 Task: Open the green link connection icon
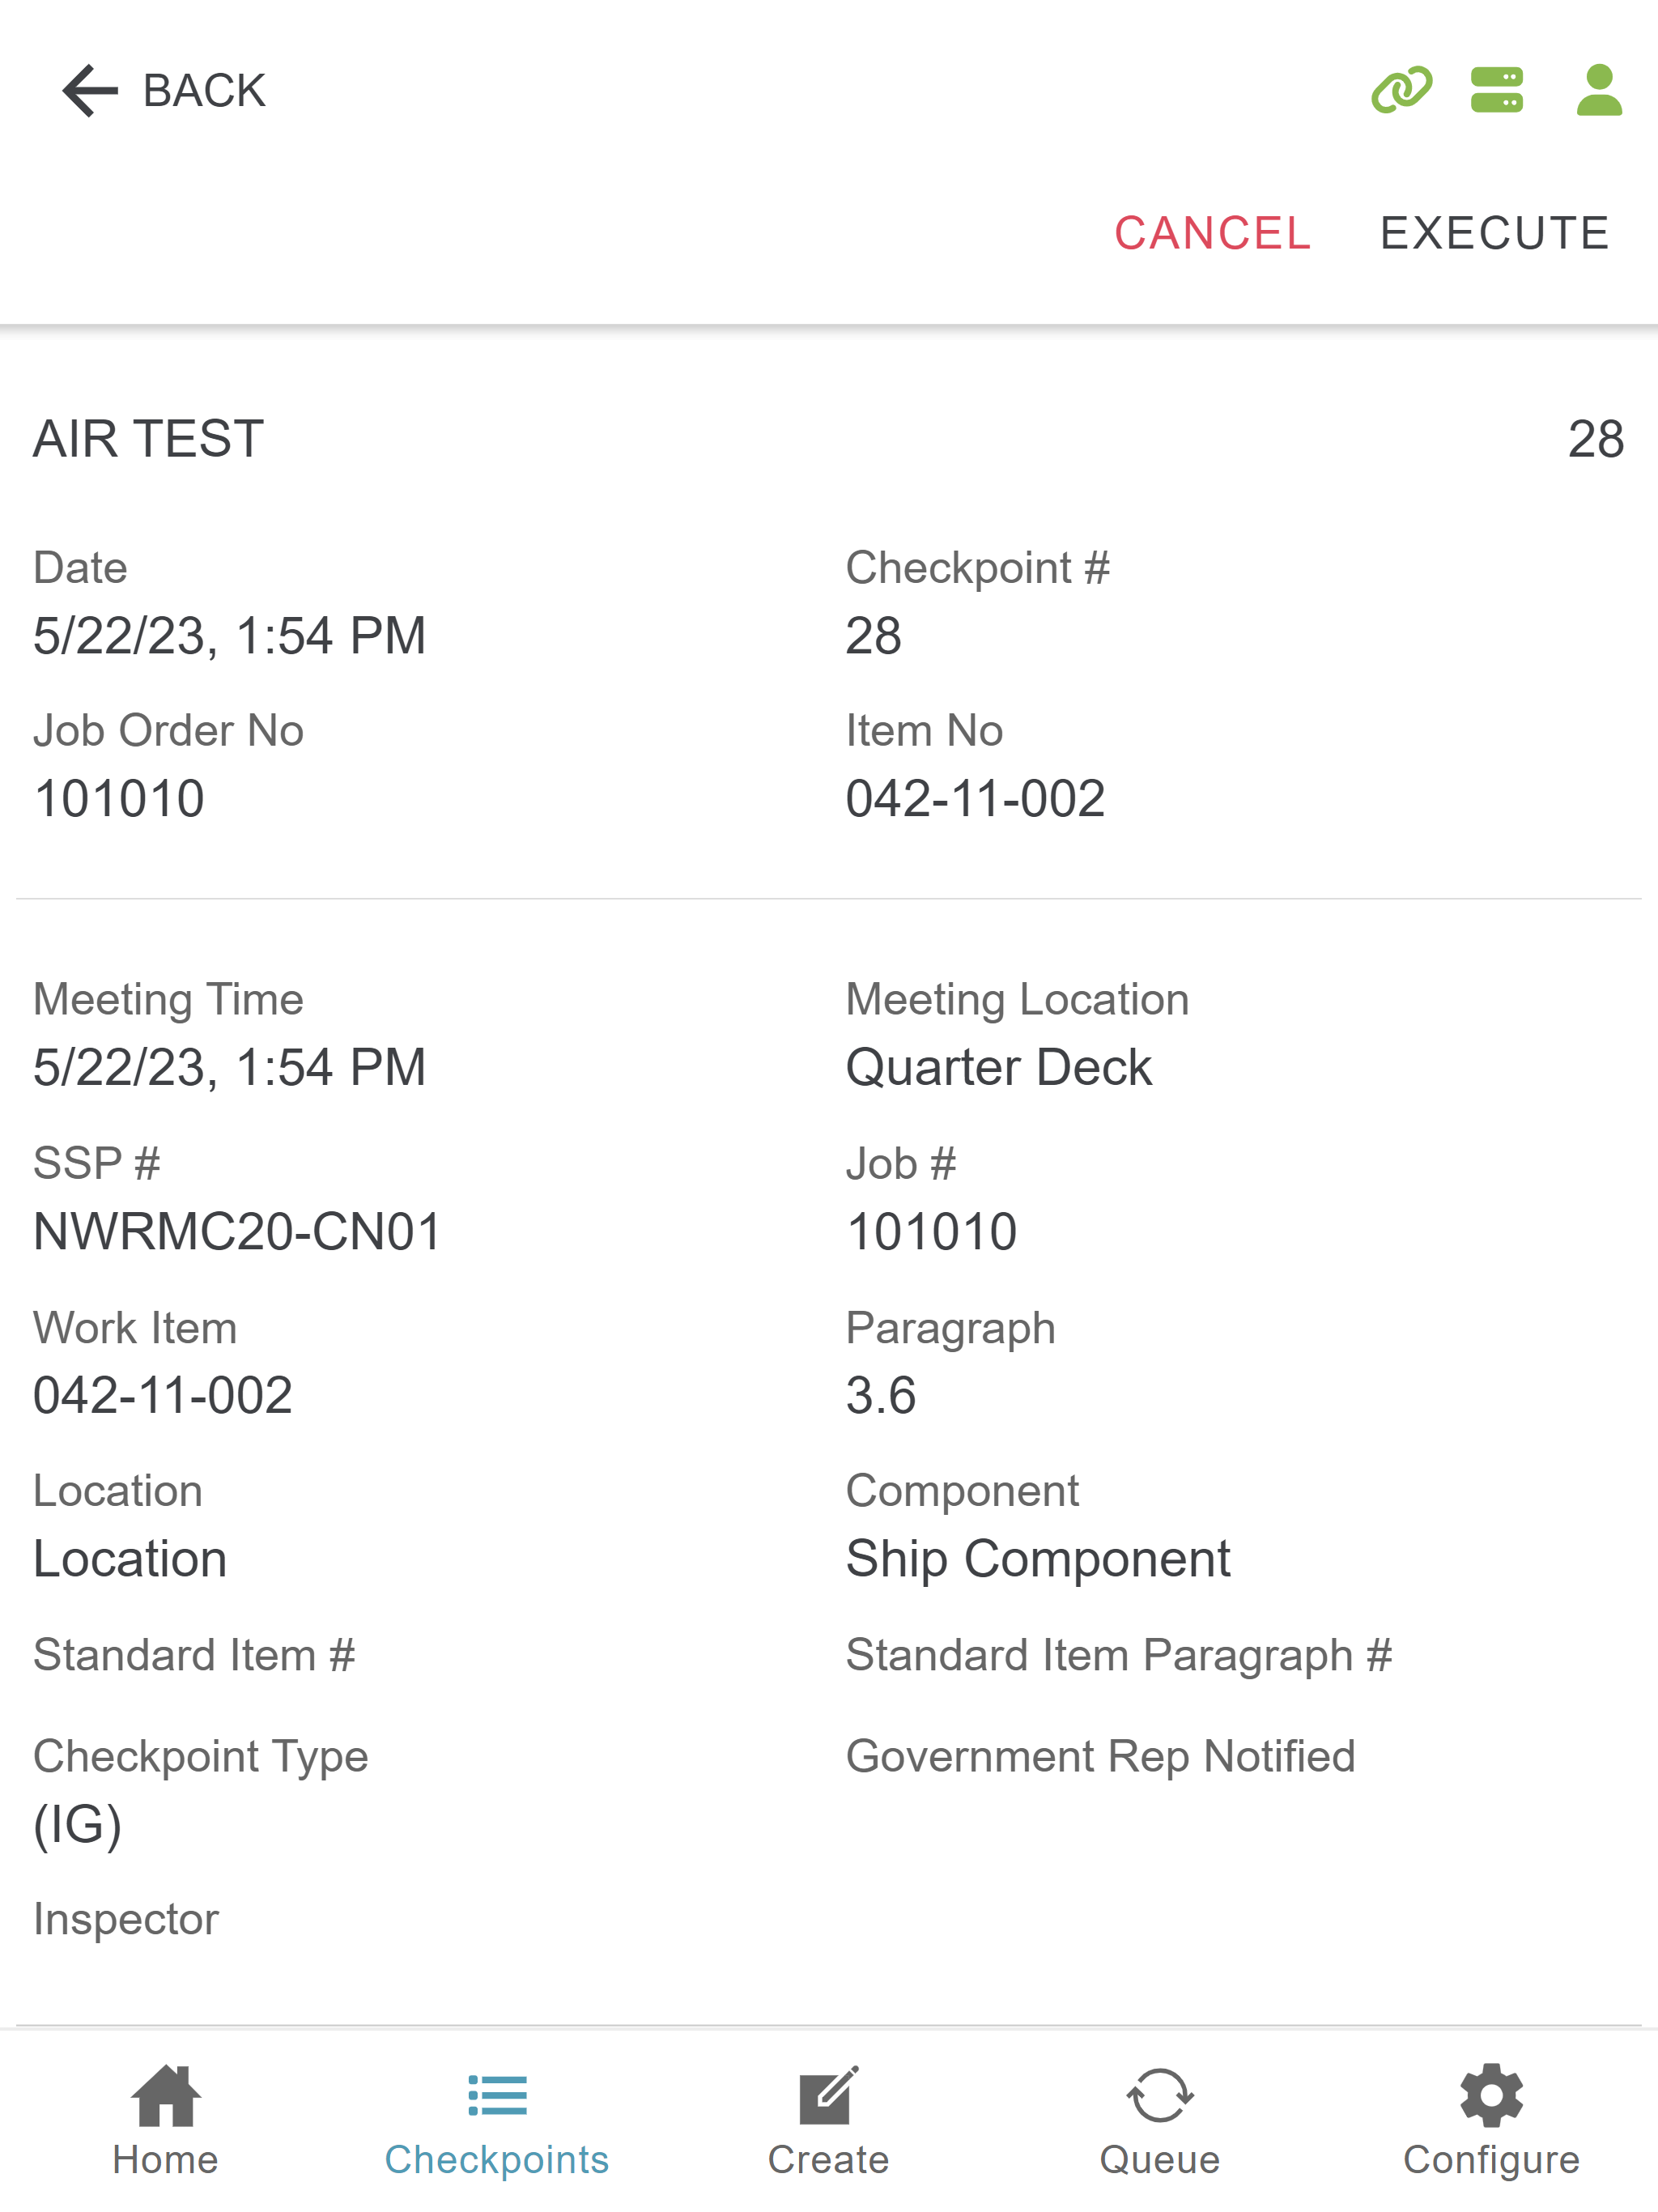(x=1401, y=91)
